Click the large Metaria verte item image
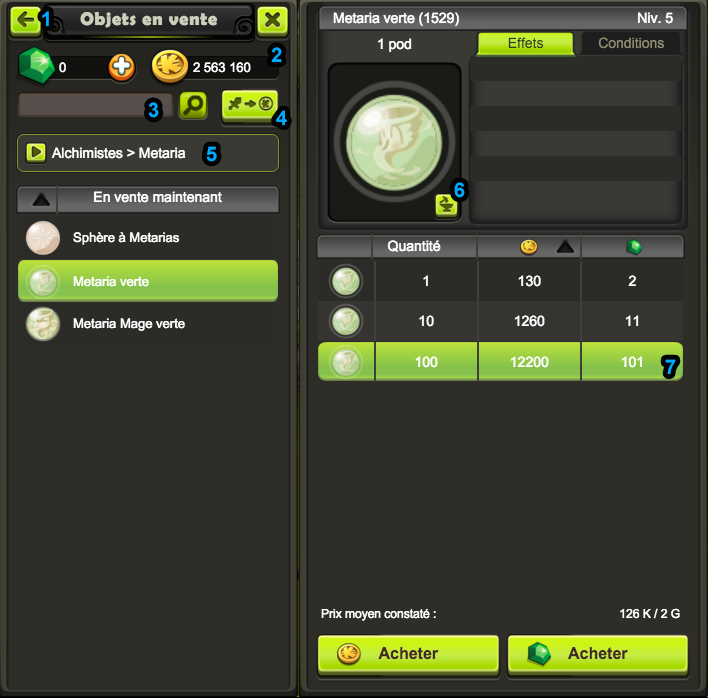Image resolution: width=708 pixels, height=698 pixels. [394, 142]
